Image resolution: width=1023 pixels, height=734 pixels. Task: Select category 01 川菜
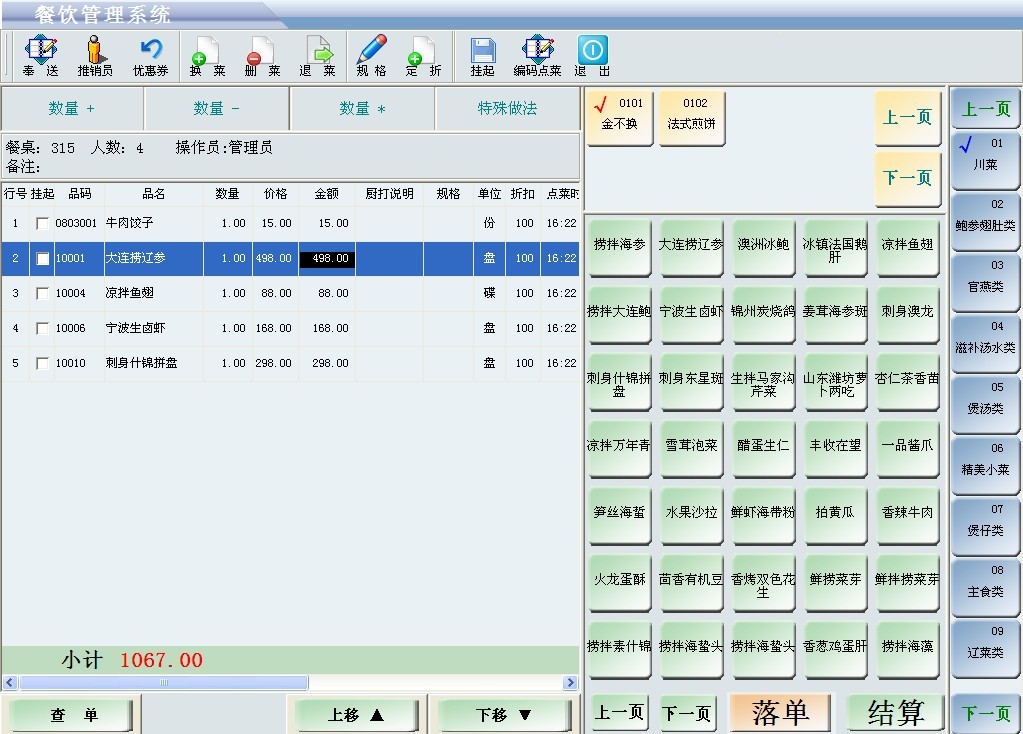pyautogui.click(x=985, y=159)
